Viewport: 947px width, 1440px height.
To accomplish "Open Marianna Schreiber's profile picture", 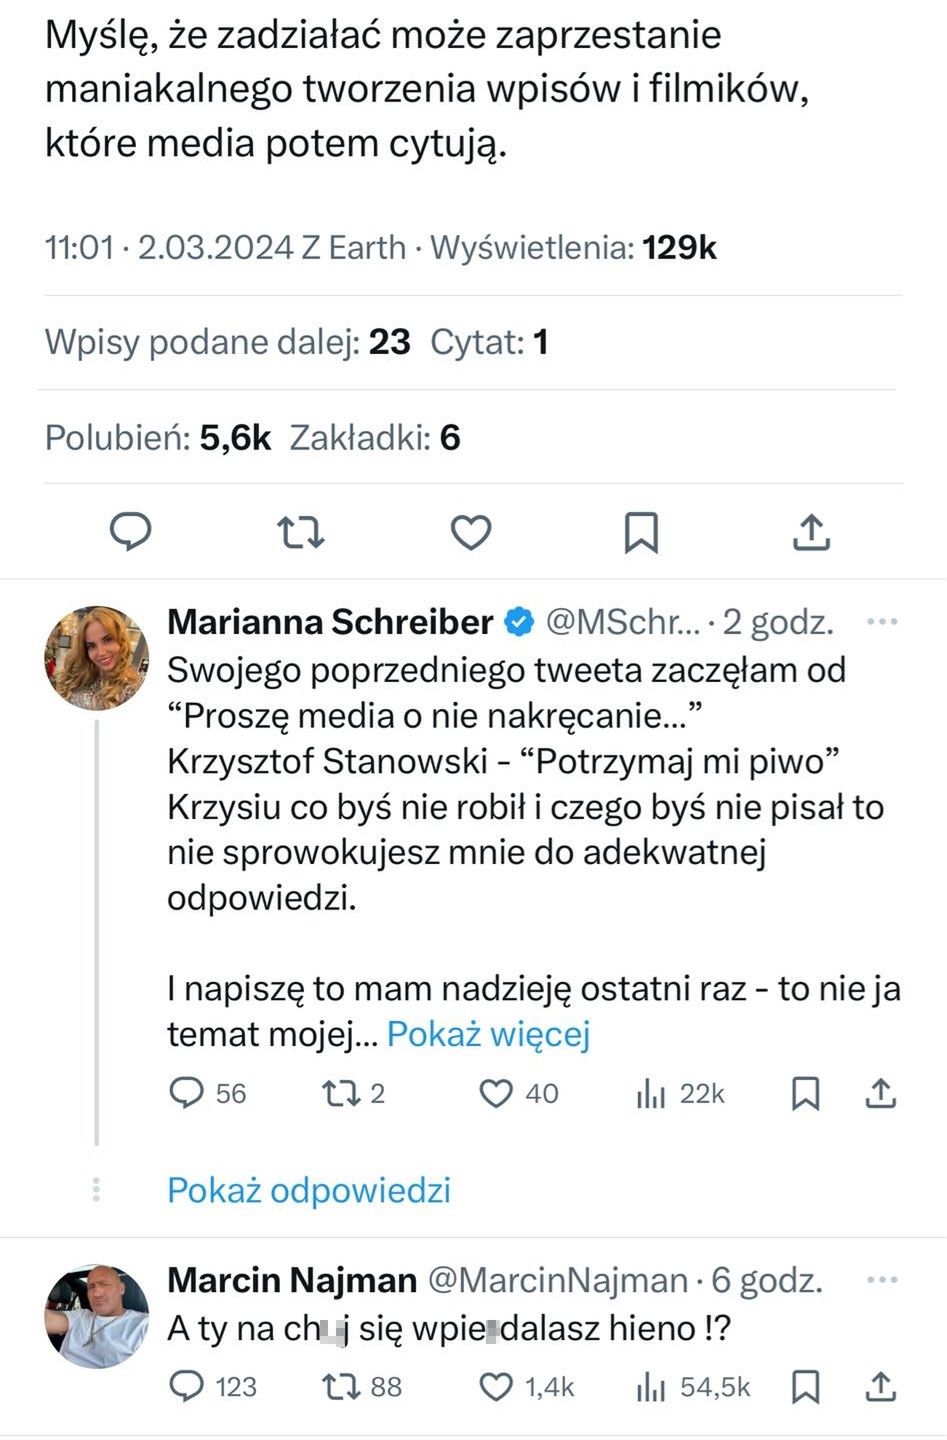I will 96,658.
